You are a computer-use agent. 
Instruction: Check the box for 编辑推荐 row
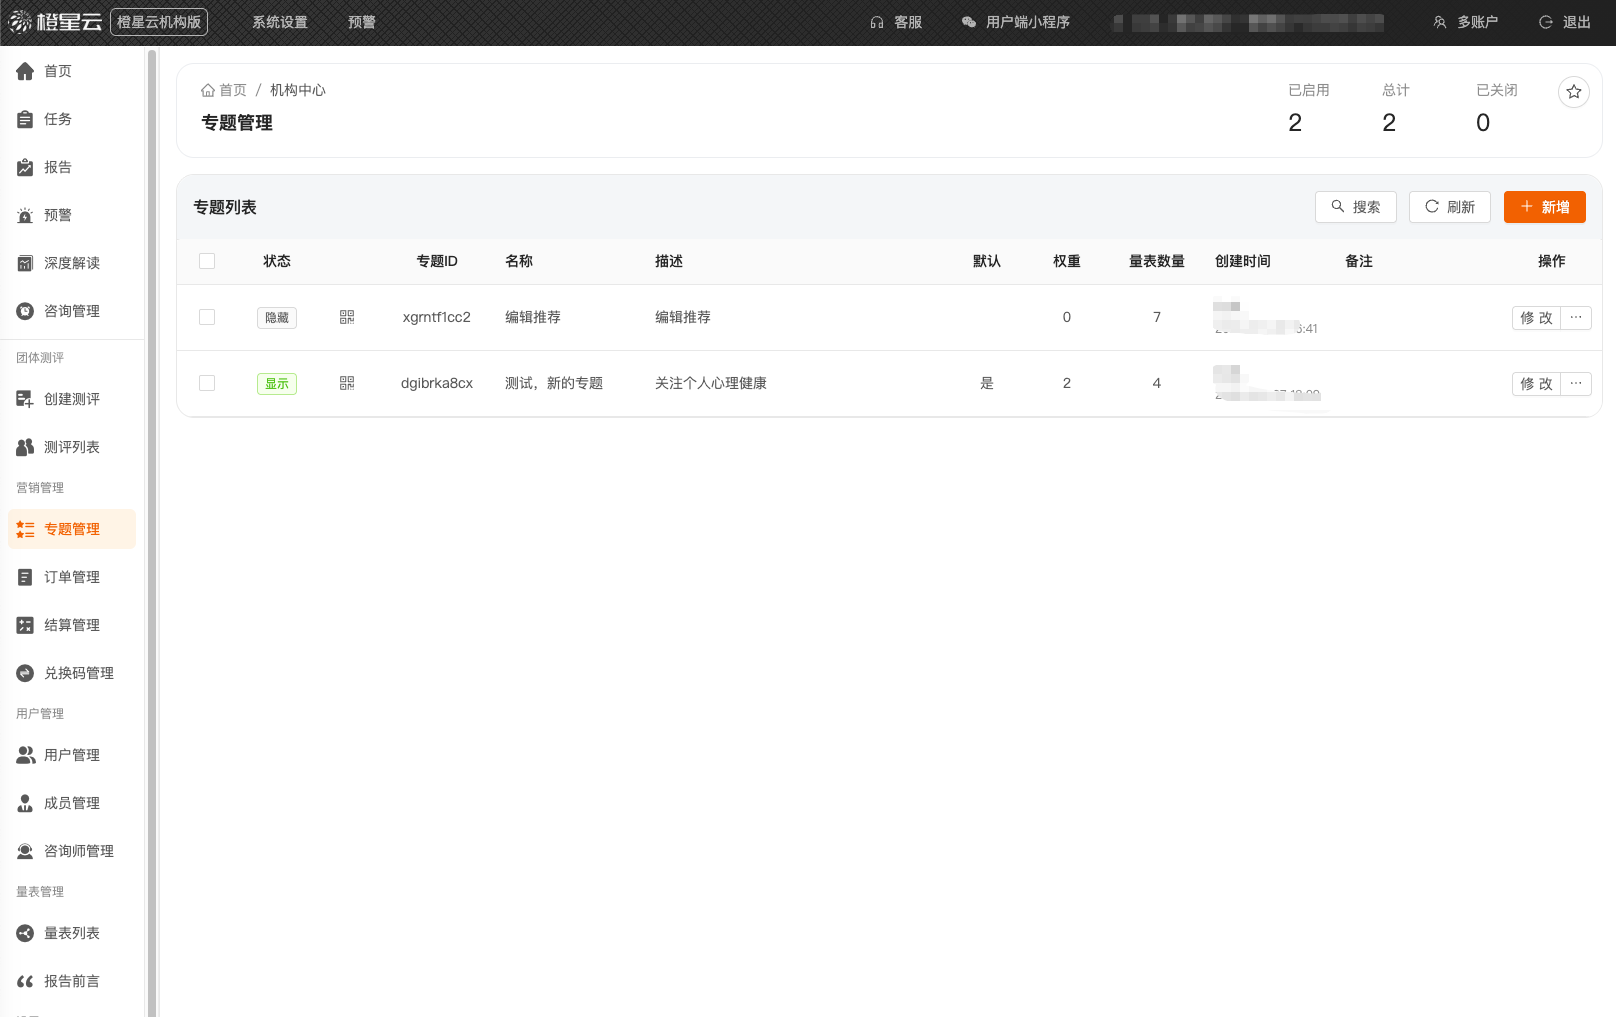point(207,317)
